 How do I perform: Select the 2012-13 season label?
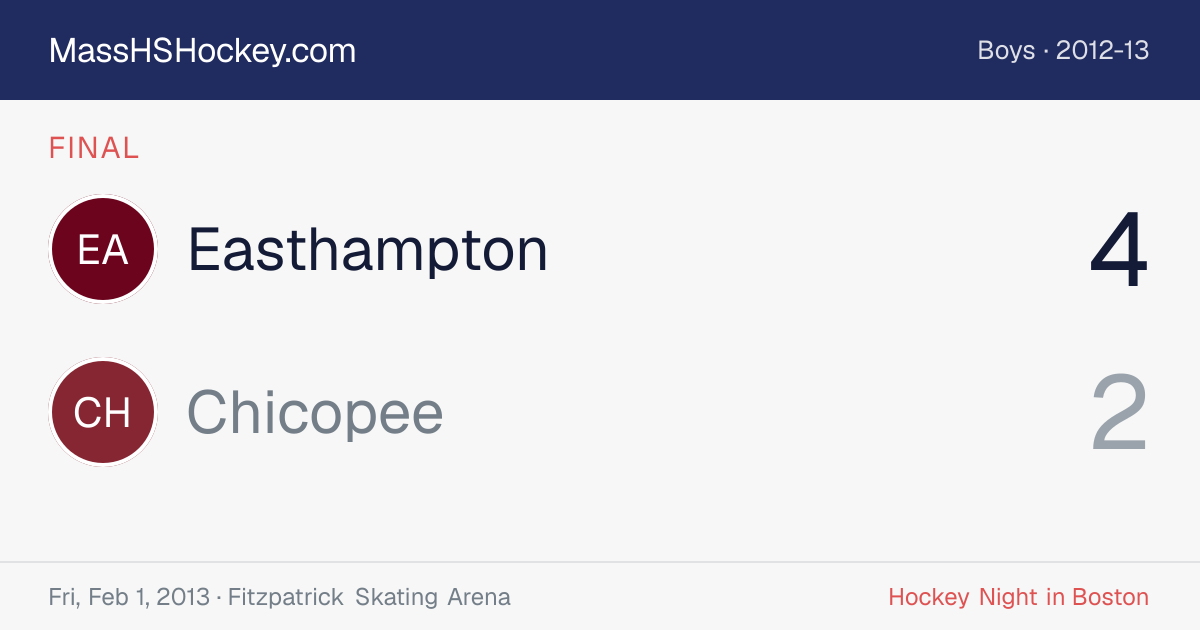pyautogui.click(x=1103, y=50)
